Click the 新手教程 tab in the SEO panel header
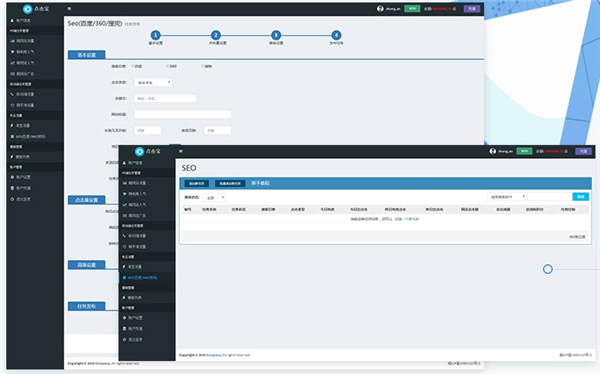The width and height of the screenshot is (600, 374). (x=261, y=183)
